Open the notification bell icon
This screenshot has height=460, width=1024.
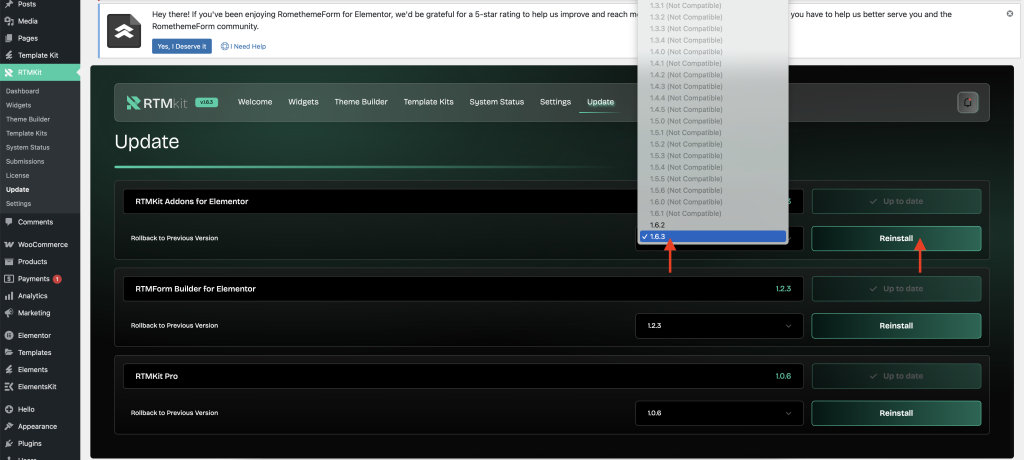[968, 103]
